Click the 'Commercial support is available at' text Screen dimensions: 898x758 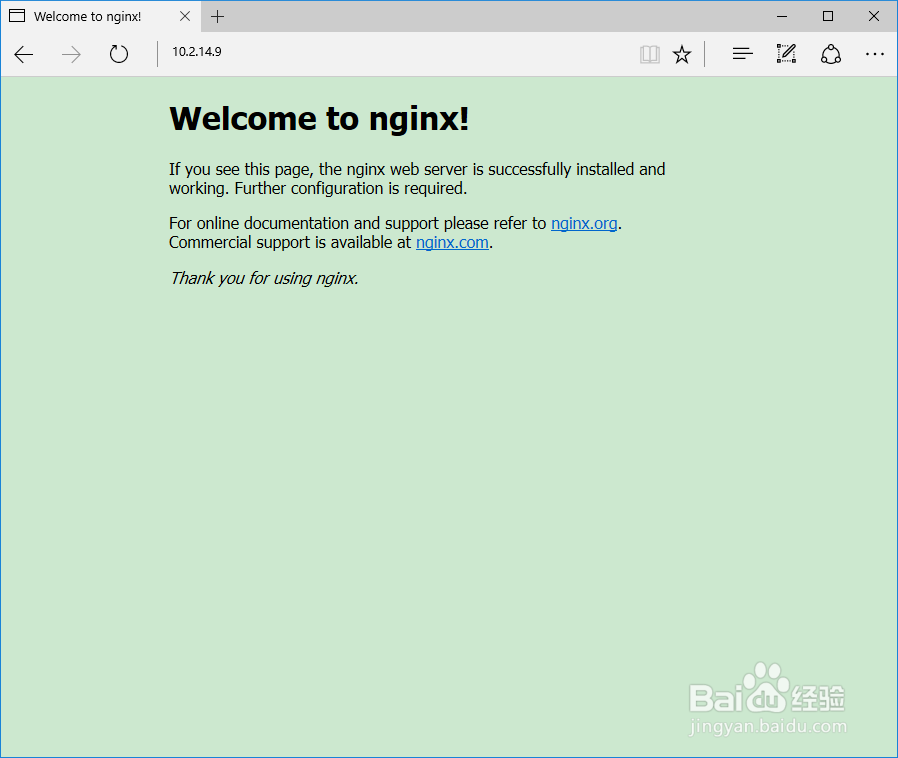[290, 243]
